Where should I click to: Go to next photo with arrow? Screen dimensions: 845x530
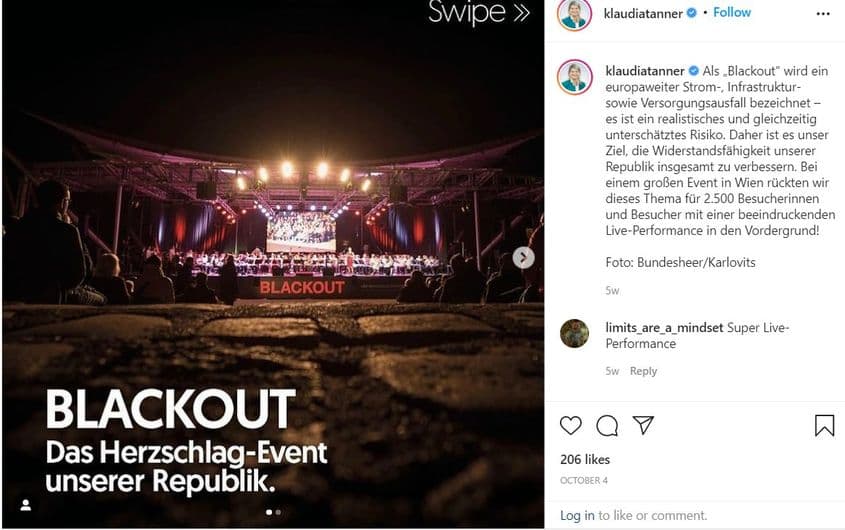coord(523,258)
